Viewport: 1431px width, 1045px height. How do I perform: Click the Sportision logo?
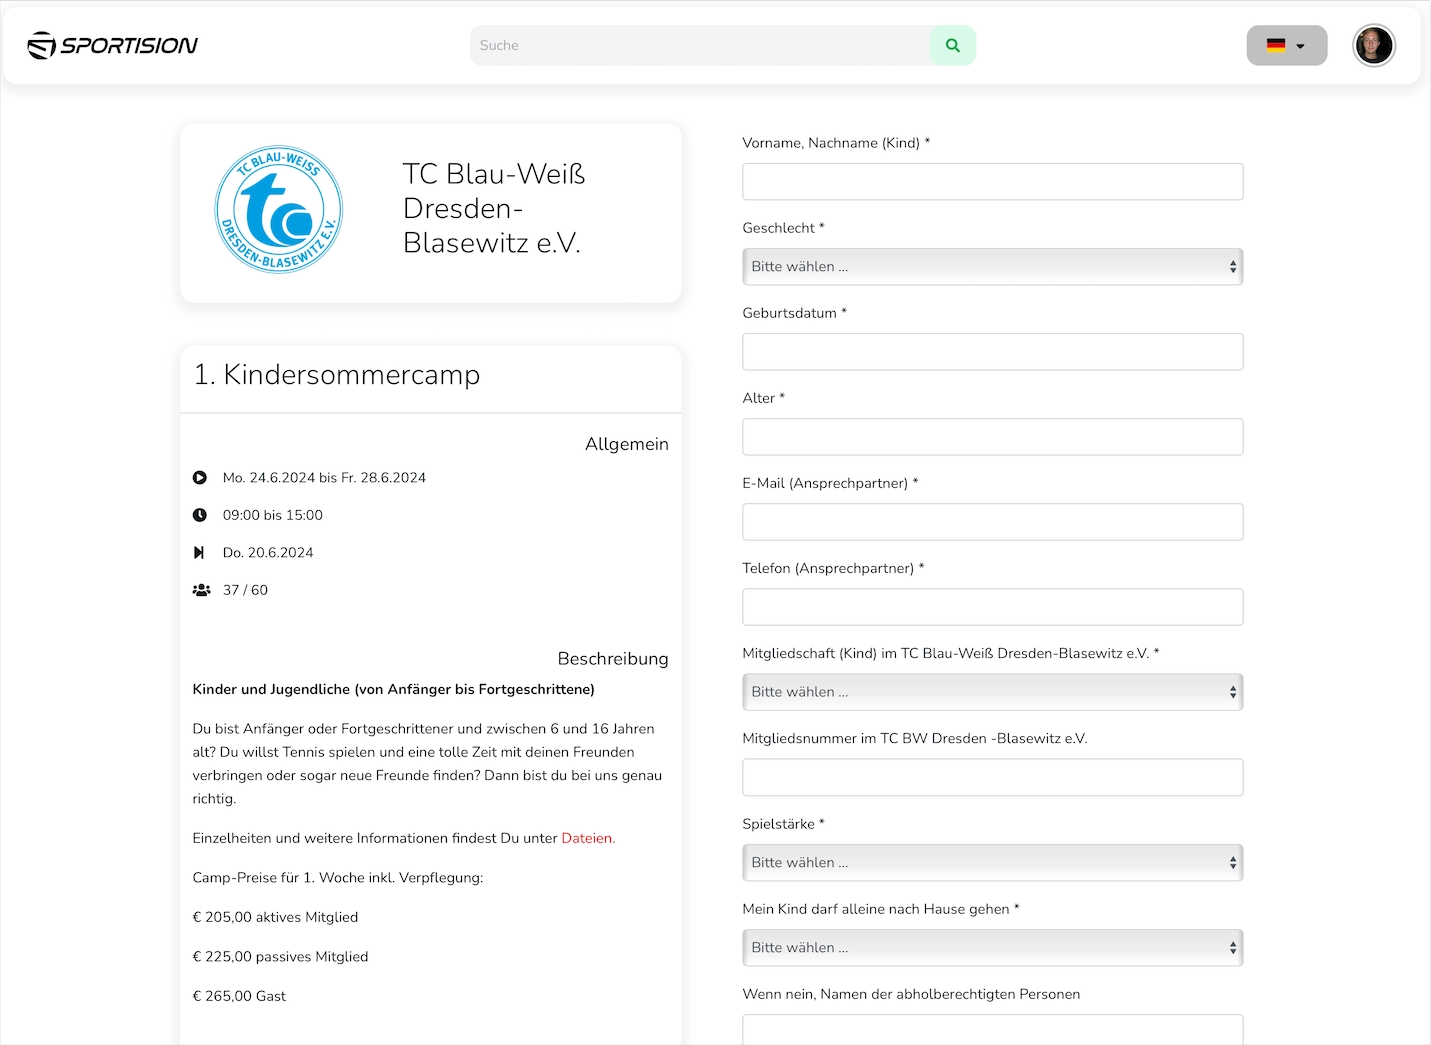[x=112, y=46]
